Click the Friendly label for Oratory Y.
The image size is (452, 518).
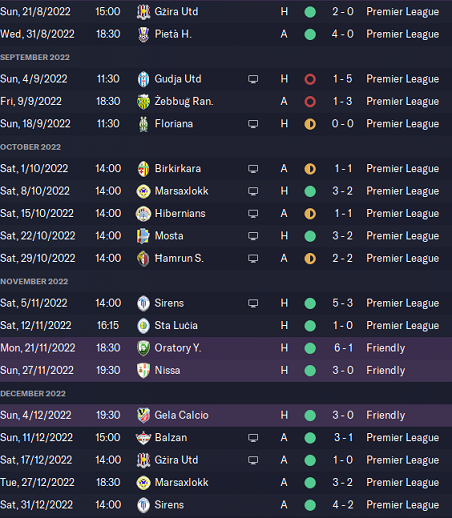point(386,348)
